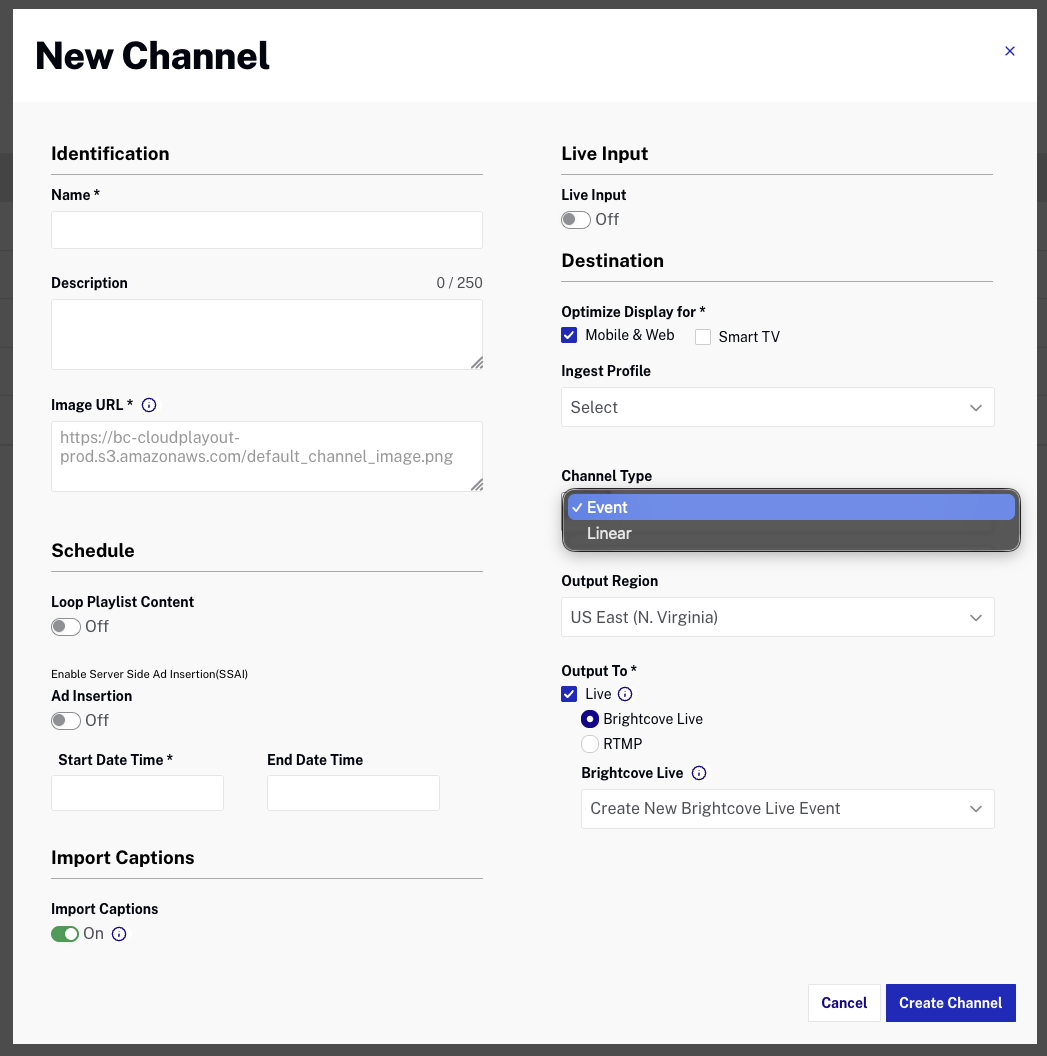Enable Loop Playlist Content
The height and width of the screenshot is (1056, 1047).
[66, 626]
